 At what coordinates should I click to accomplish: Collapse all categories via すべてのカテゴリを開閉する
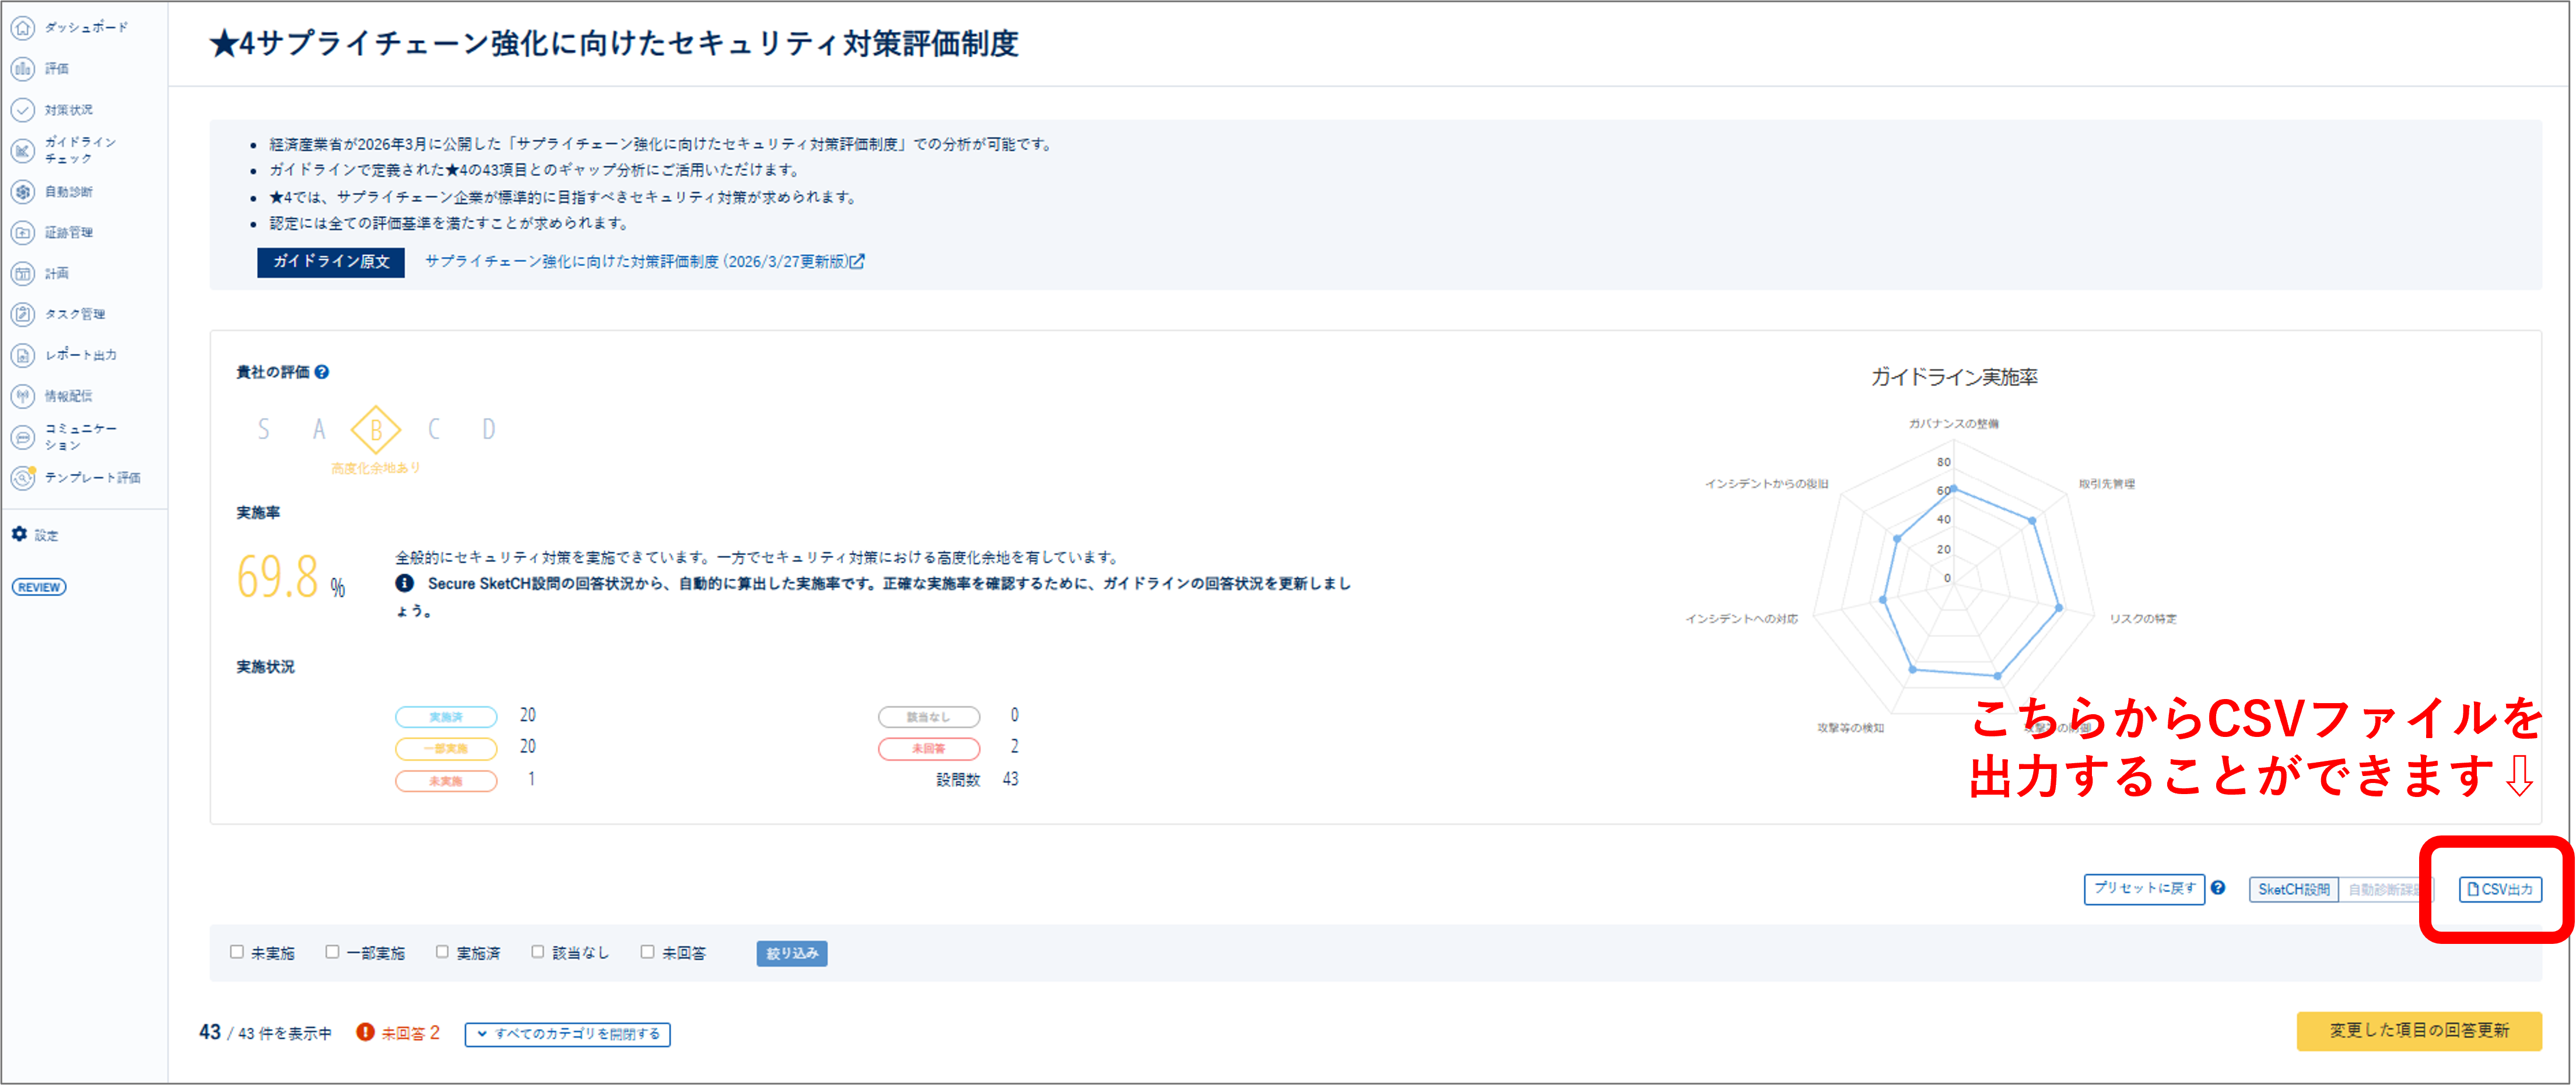point(567,1034)
